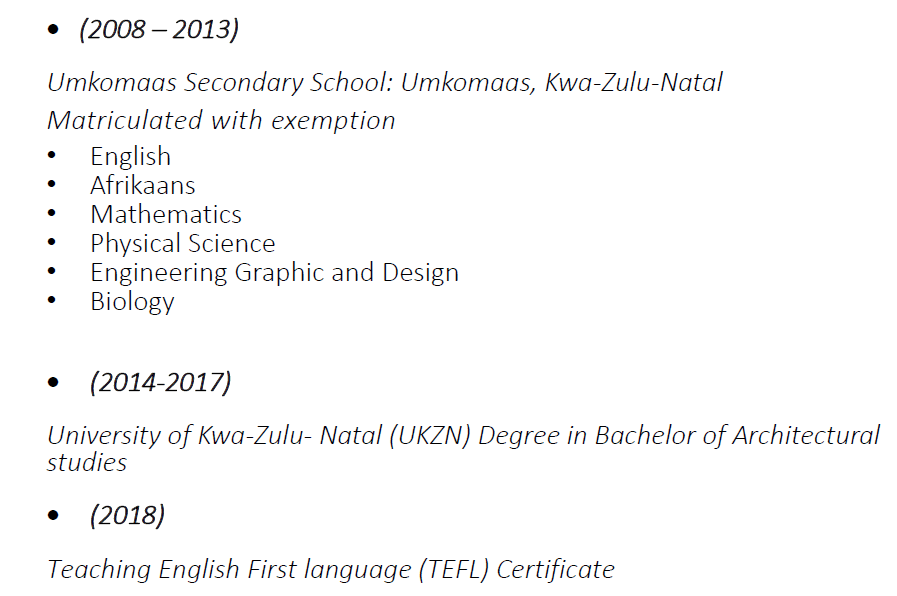This screenshot has width=897, height=596.
Task: Click the "(2008 – 2013)" date text
Action: tap(159, 30)
